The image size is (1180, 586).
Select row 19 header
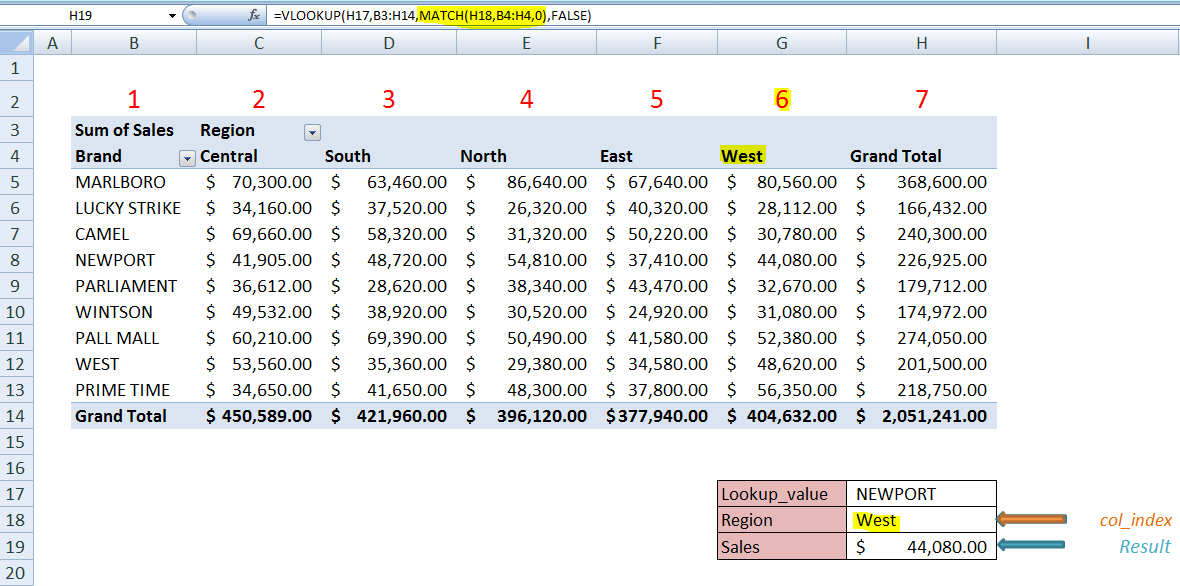pos(17,547)
